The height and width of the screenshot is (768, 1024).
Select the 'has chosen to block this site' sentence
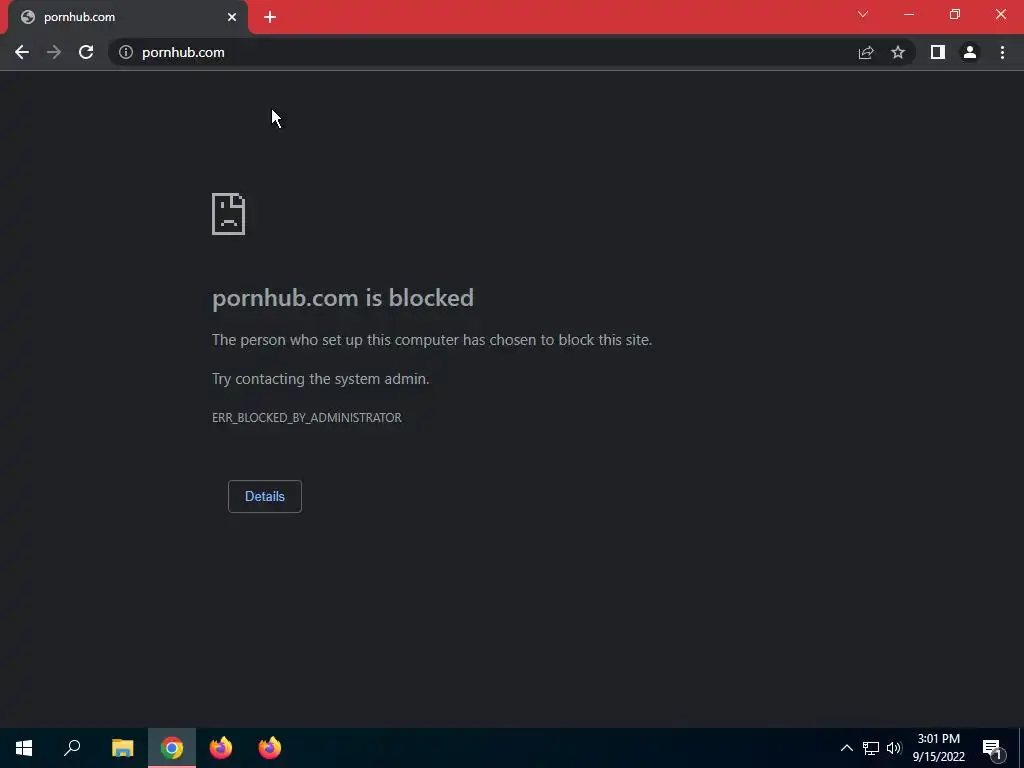(x=432, y=340)
